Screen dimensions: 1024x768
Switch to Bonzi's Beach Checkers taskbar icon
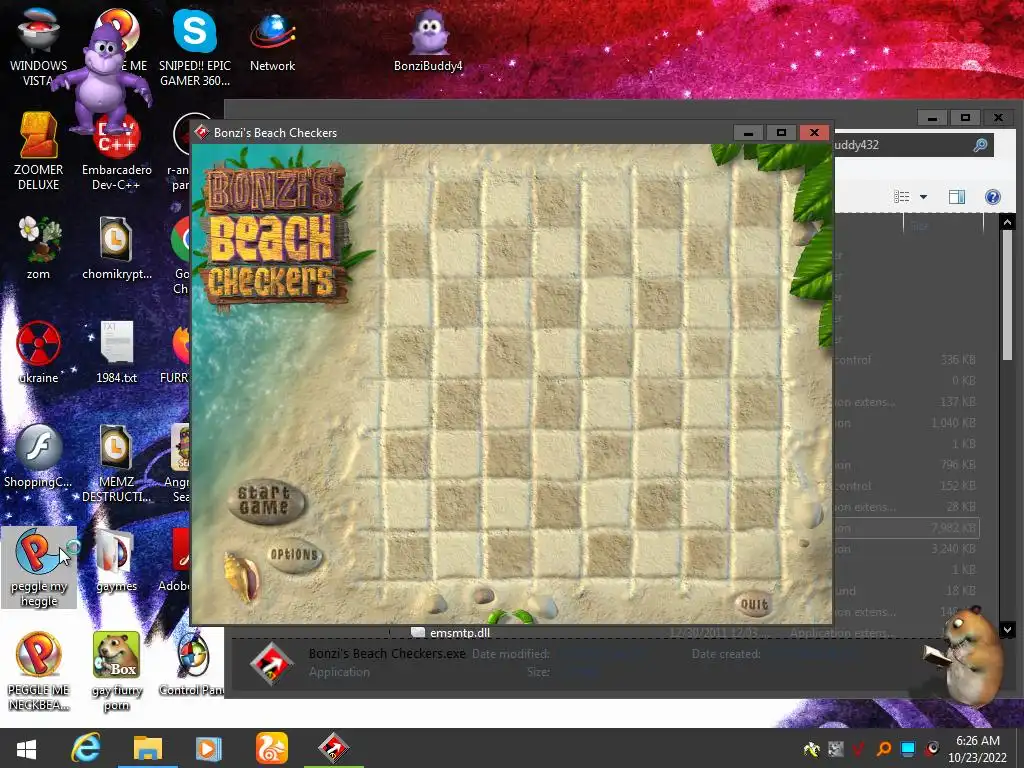coord(334,748)
